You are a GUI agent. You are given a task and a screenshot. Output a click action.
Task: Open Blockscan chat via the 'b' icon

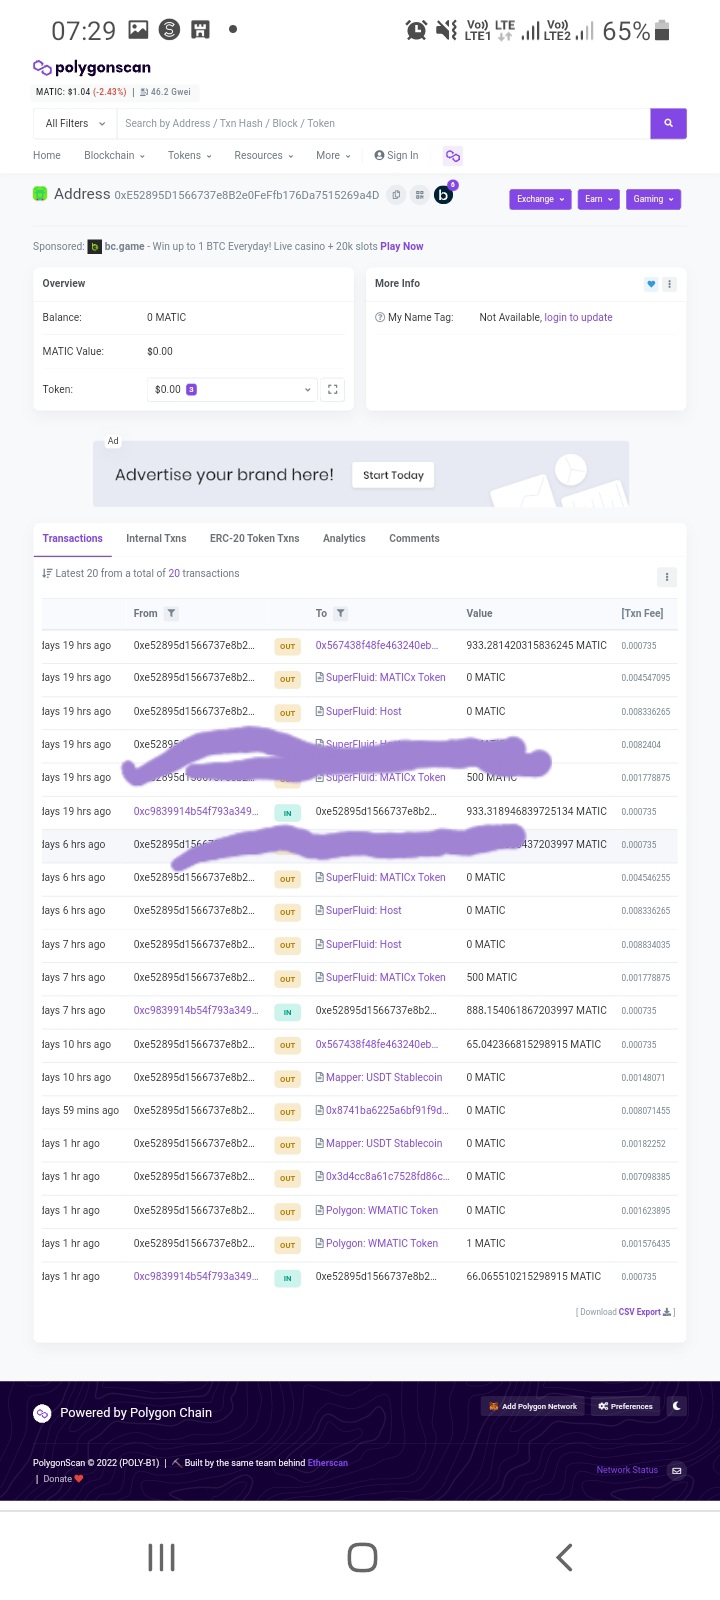tap(443, 195)
